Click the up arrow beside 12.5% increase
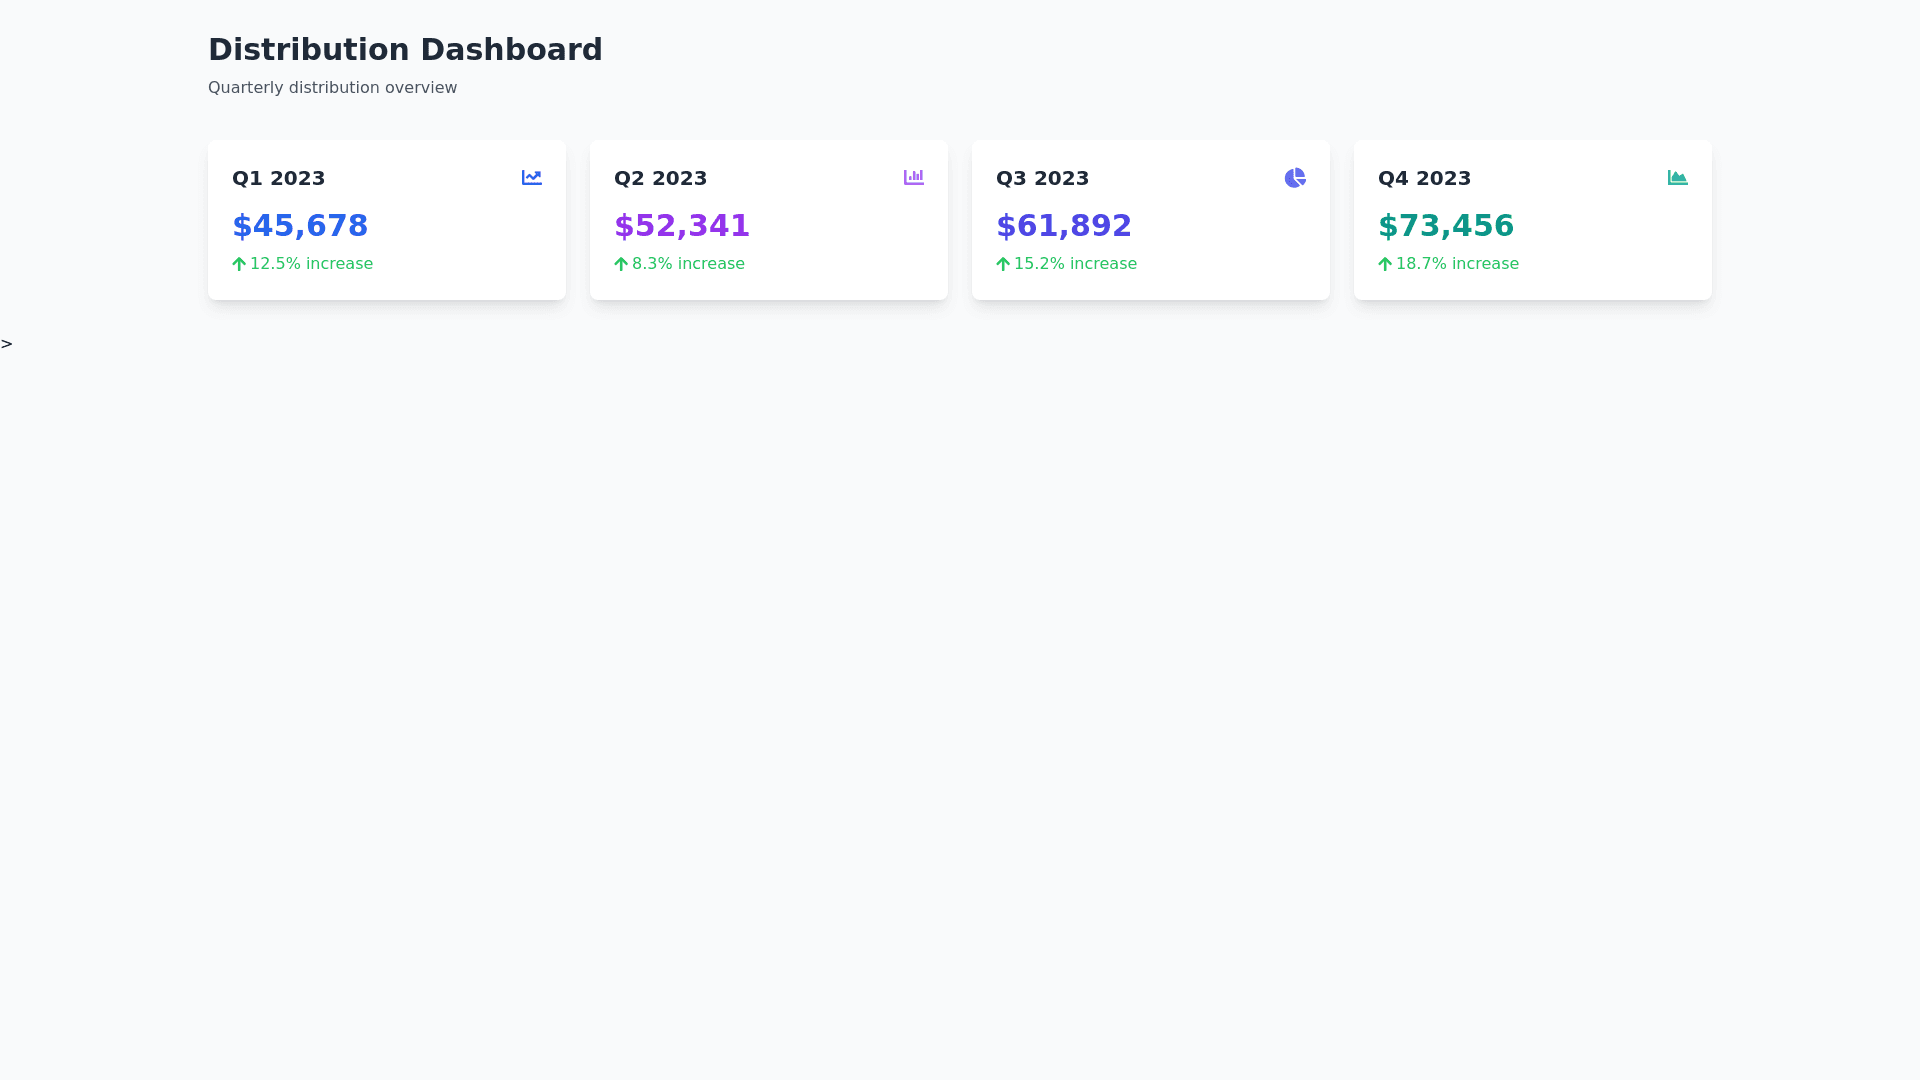 [x=239, y=264]
